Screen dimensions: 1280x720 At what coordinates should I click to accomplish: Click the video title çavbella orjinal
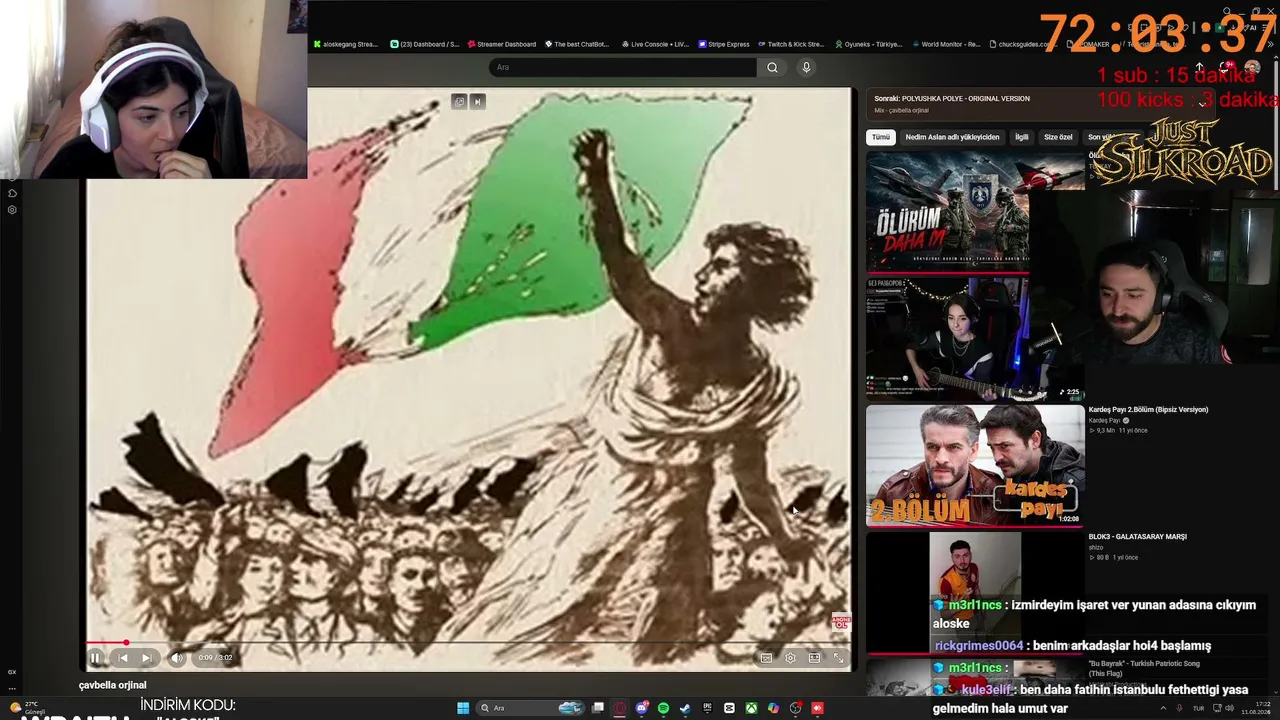pyautogui.click(x=113, y=685)
